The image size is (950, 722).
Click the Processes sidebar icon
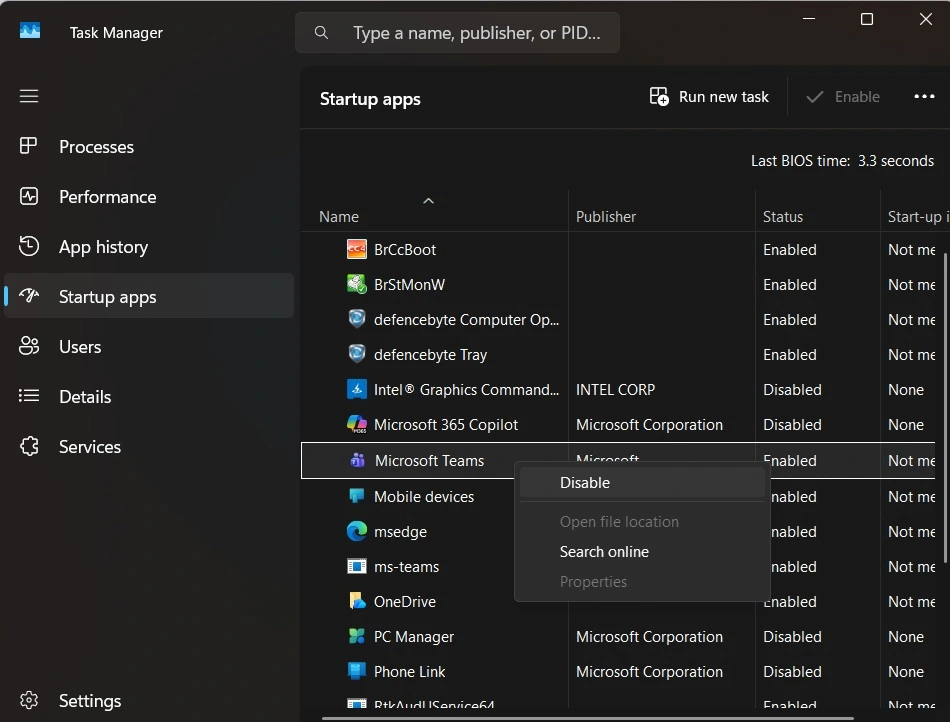click(28, 146)
